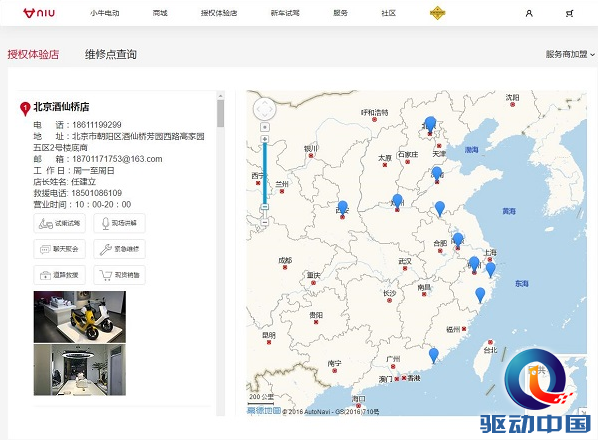
Task: Click the blue pin left of 东海 label
Action: tap(480, 295)
